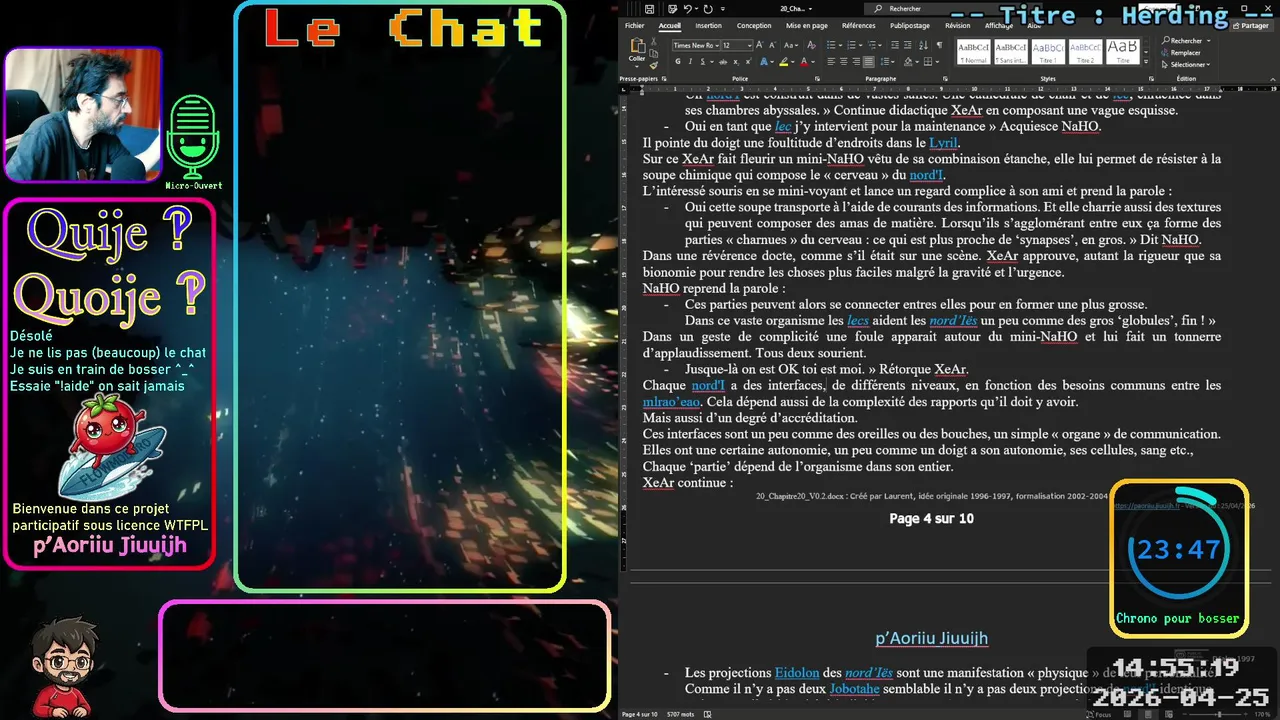Image resolution: width=1280 pixels, height=720 pixels.
Task: Toggle underline (S) formatting
Action: click(703, 61)
